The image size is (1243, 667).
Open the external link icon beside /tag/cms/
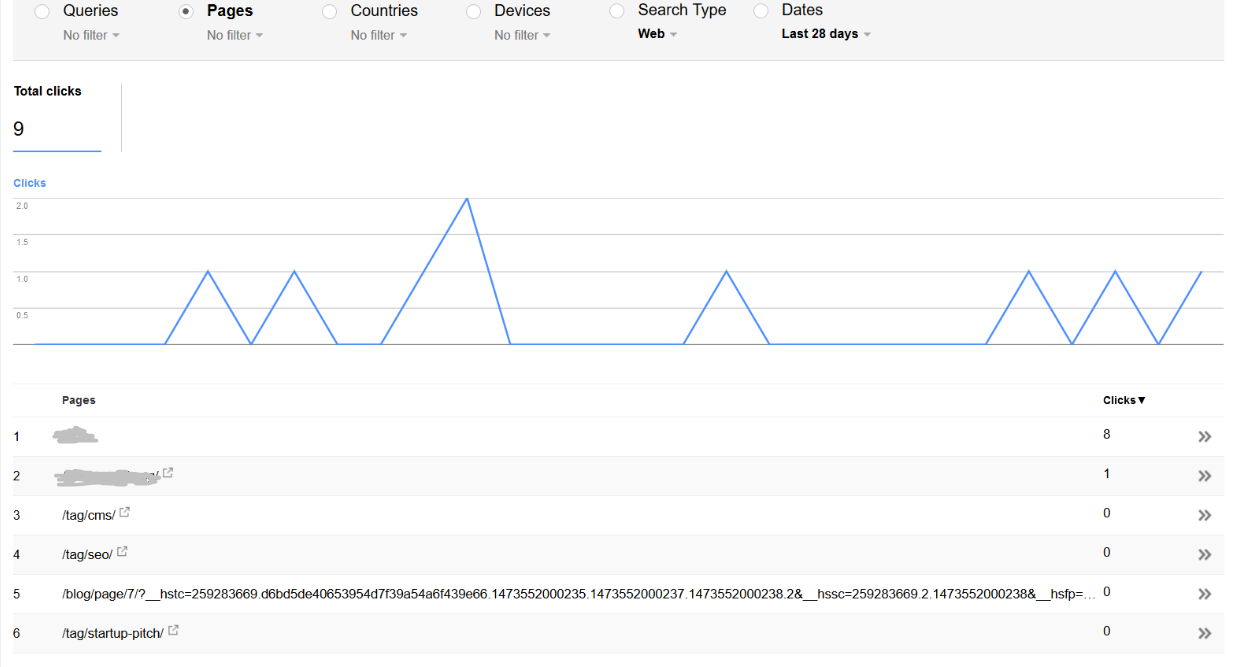(125, 513)
